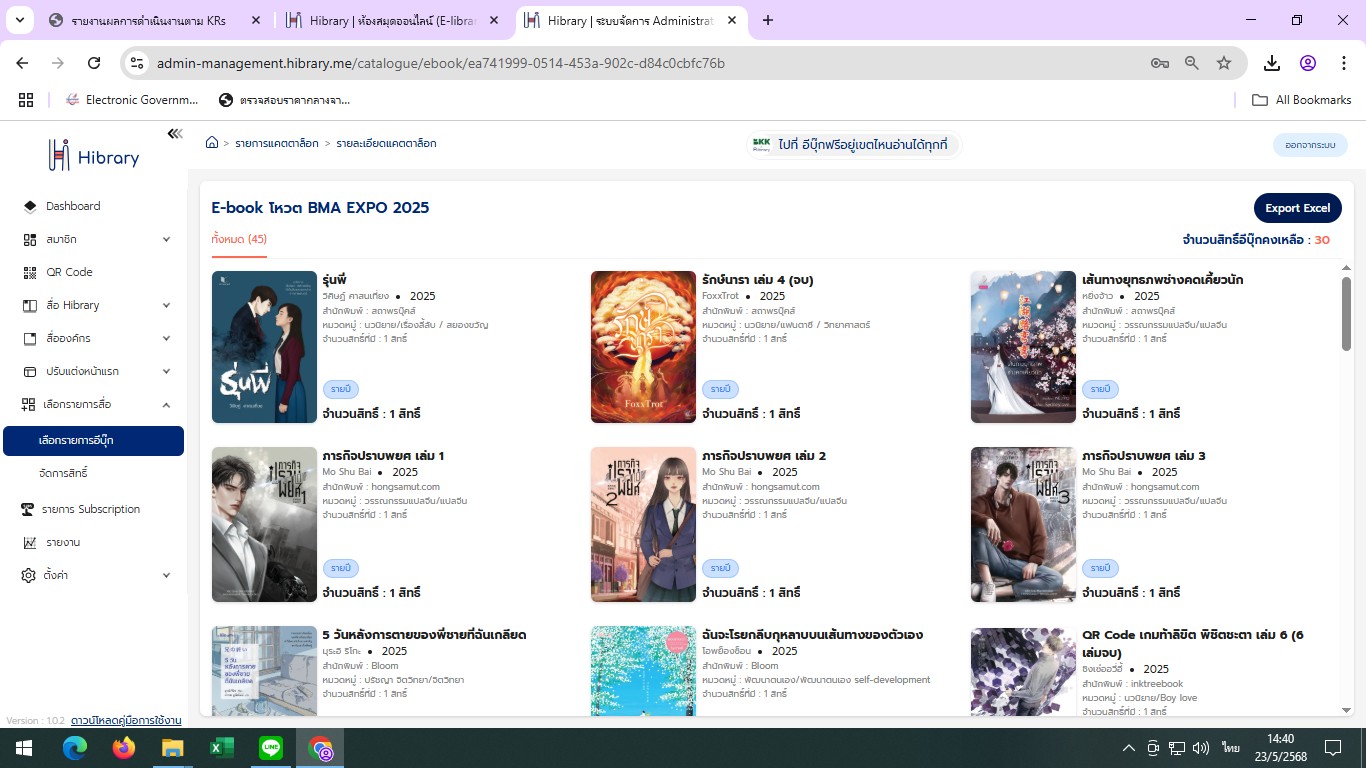Select the ทั้งหมด (45) tab
The width and height of the screenshot is (1366, 768).
click(239, 239)
